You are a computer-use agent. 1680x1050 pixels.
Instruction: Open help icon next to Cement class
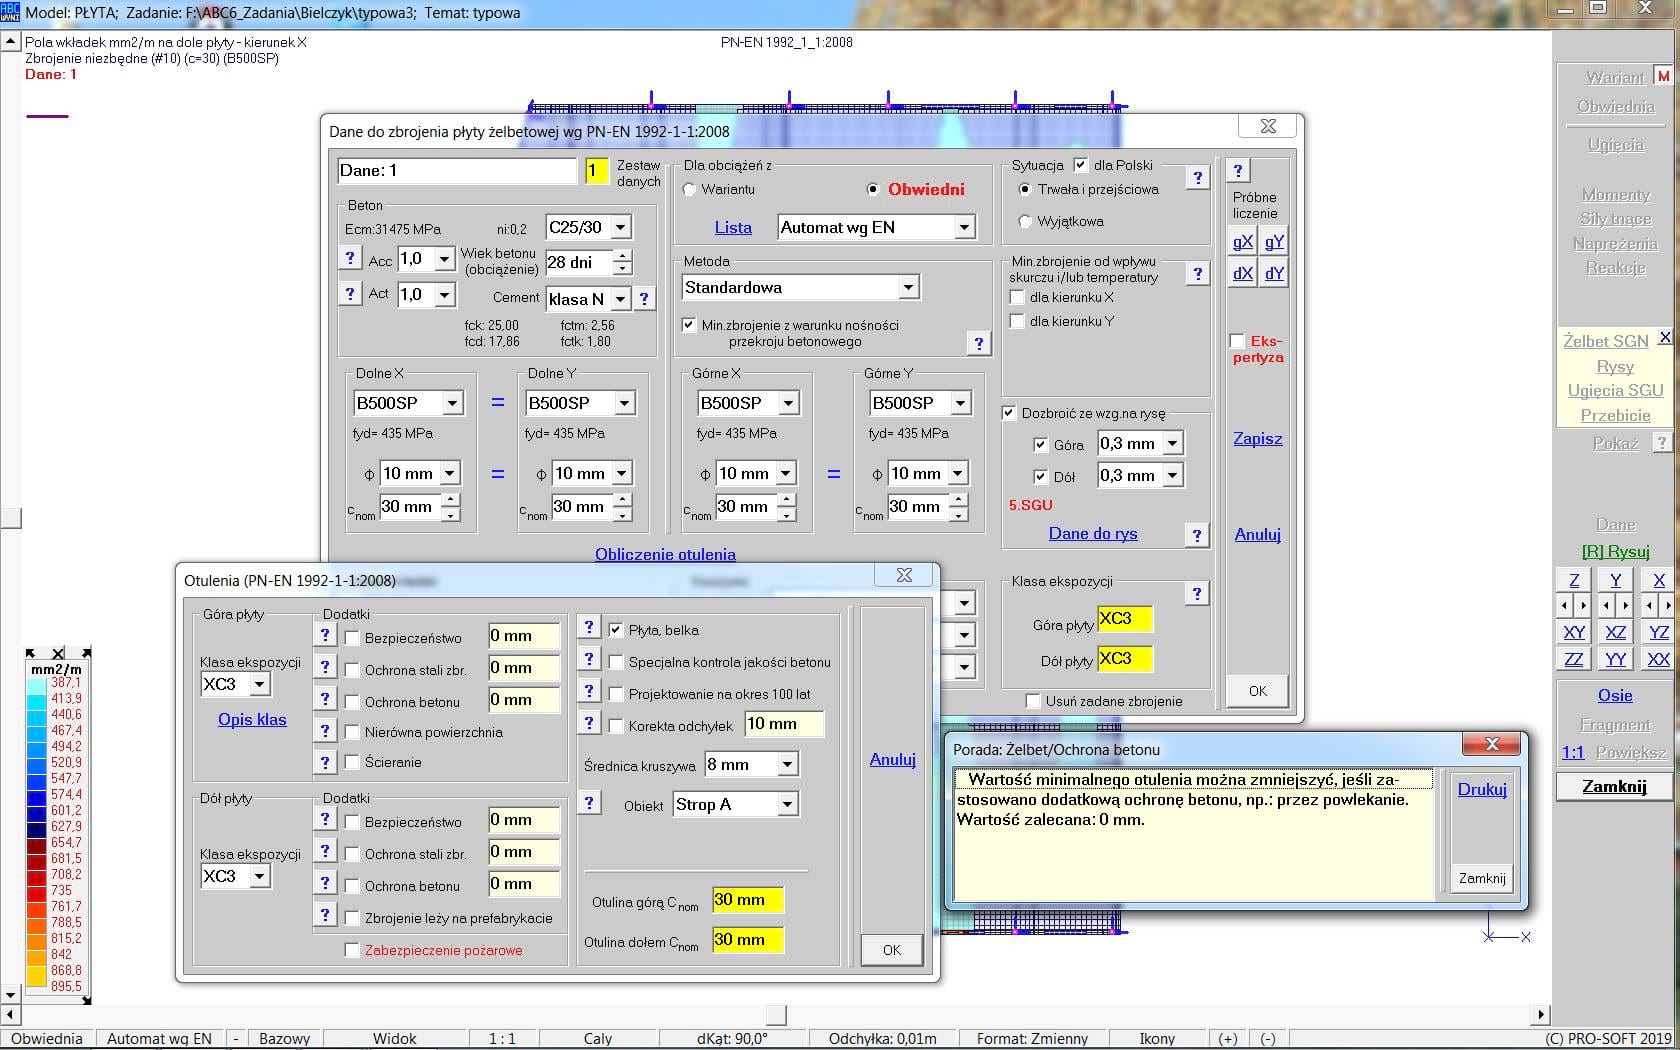[x=644, y=298]
